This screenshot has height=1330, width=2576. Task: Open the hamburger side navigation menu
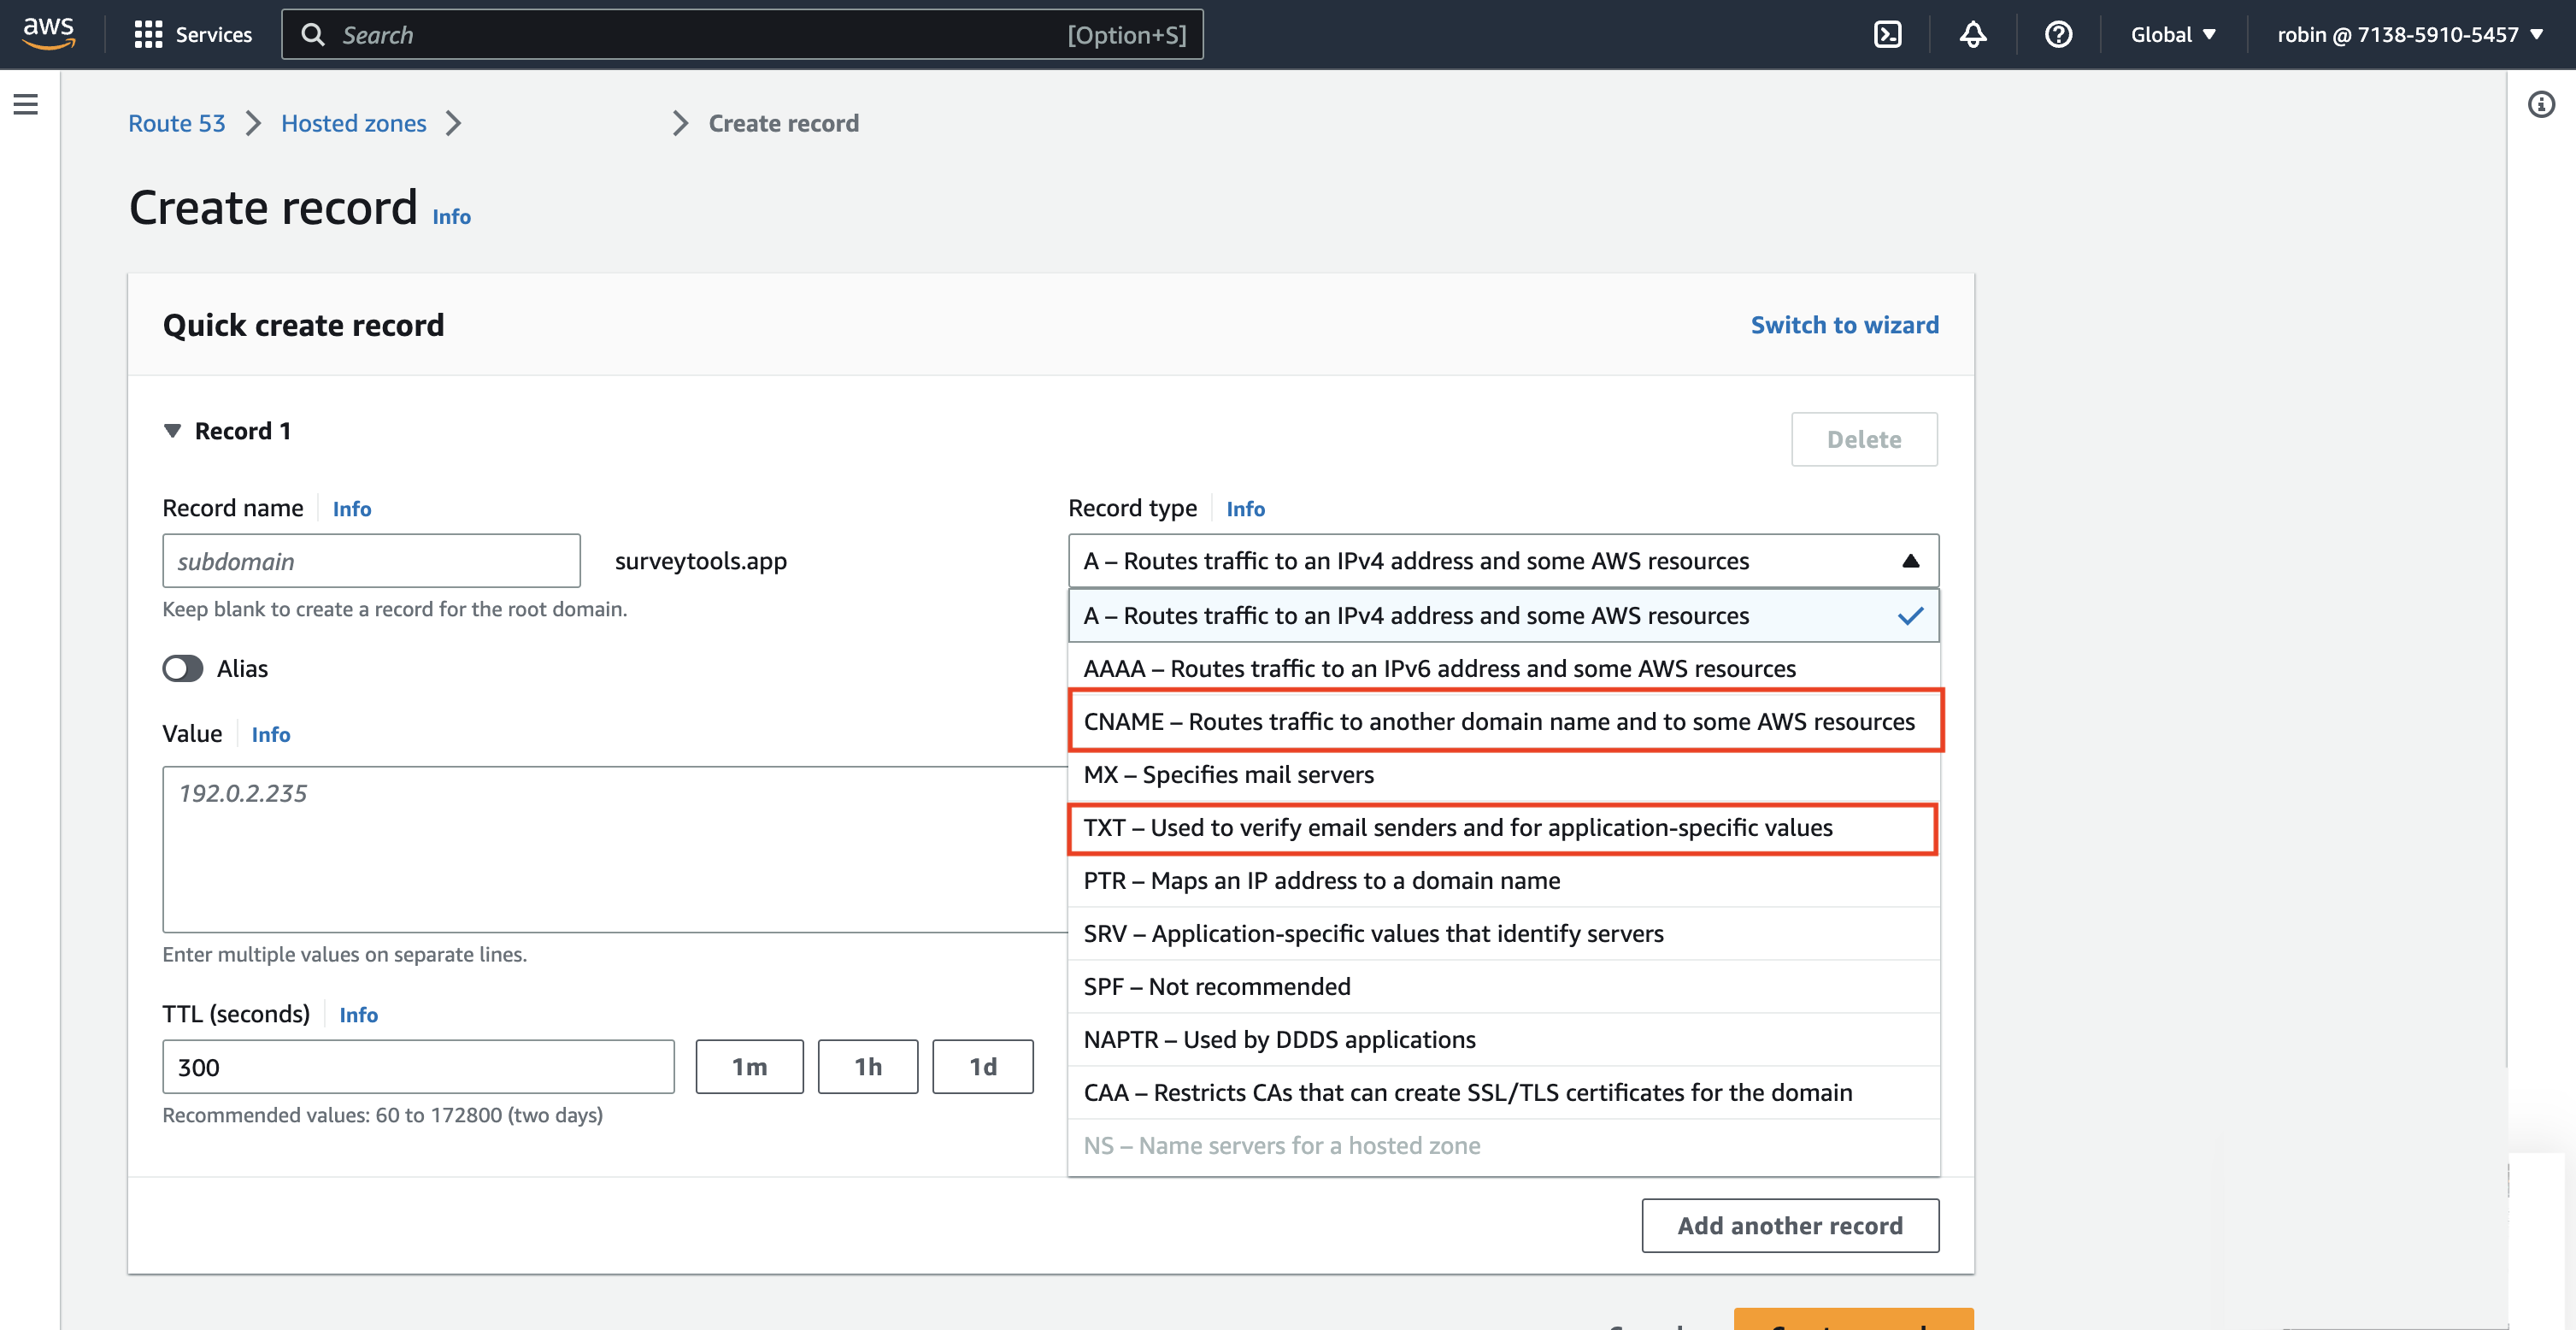(x=26, y=104)
